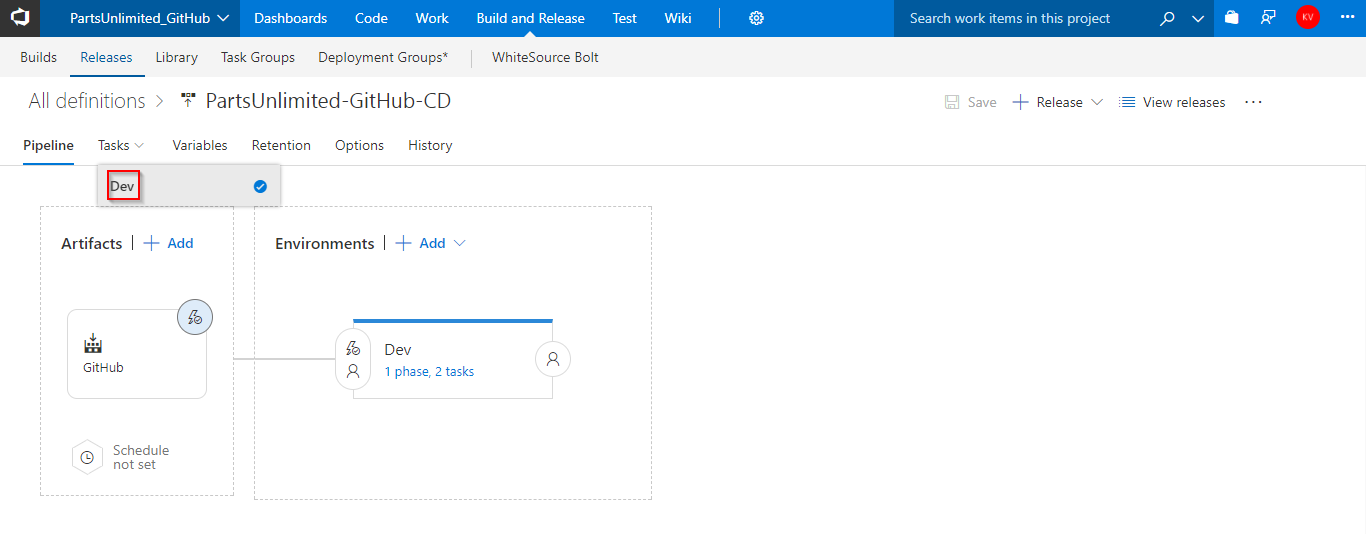Go to the Library sub-tab
This screenshot has width=1366, height=534.
click(177, 57)
